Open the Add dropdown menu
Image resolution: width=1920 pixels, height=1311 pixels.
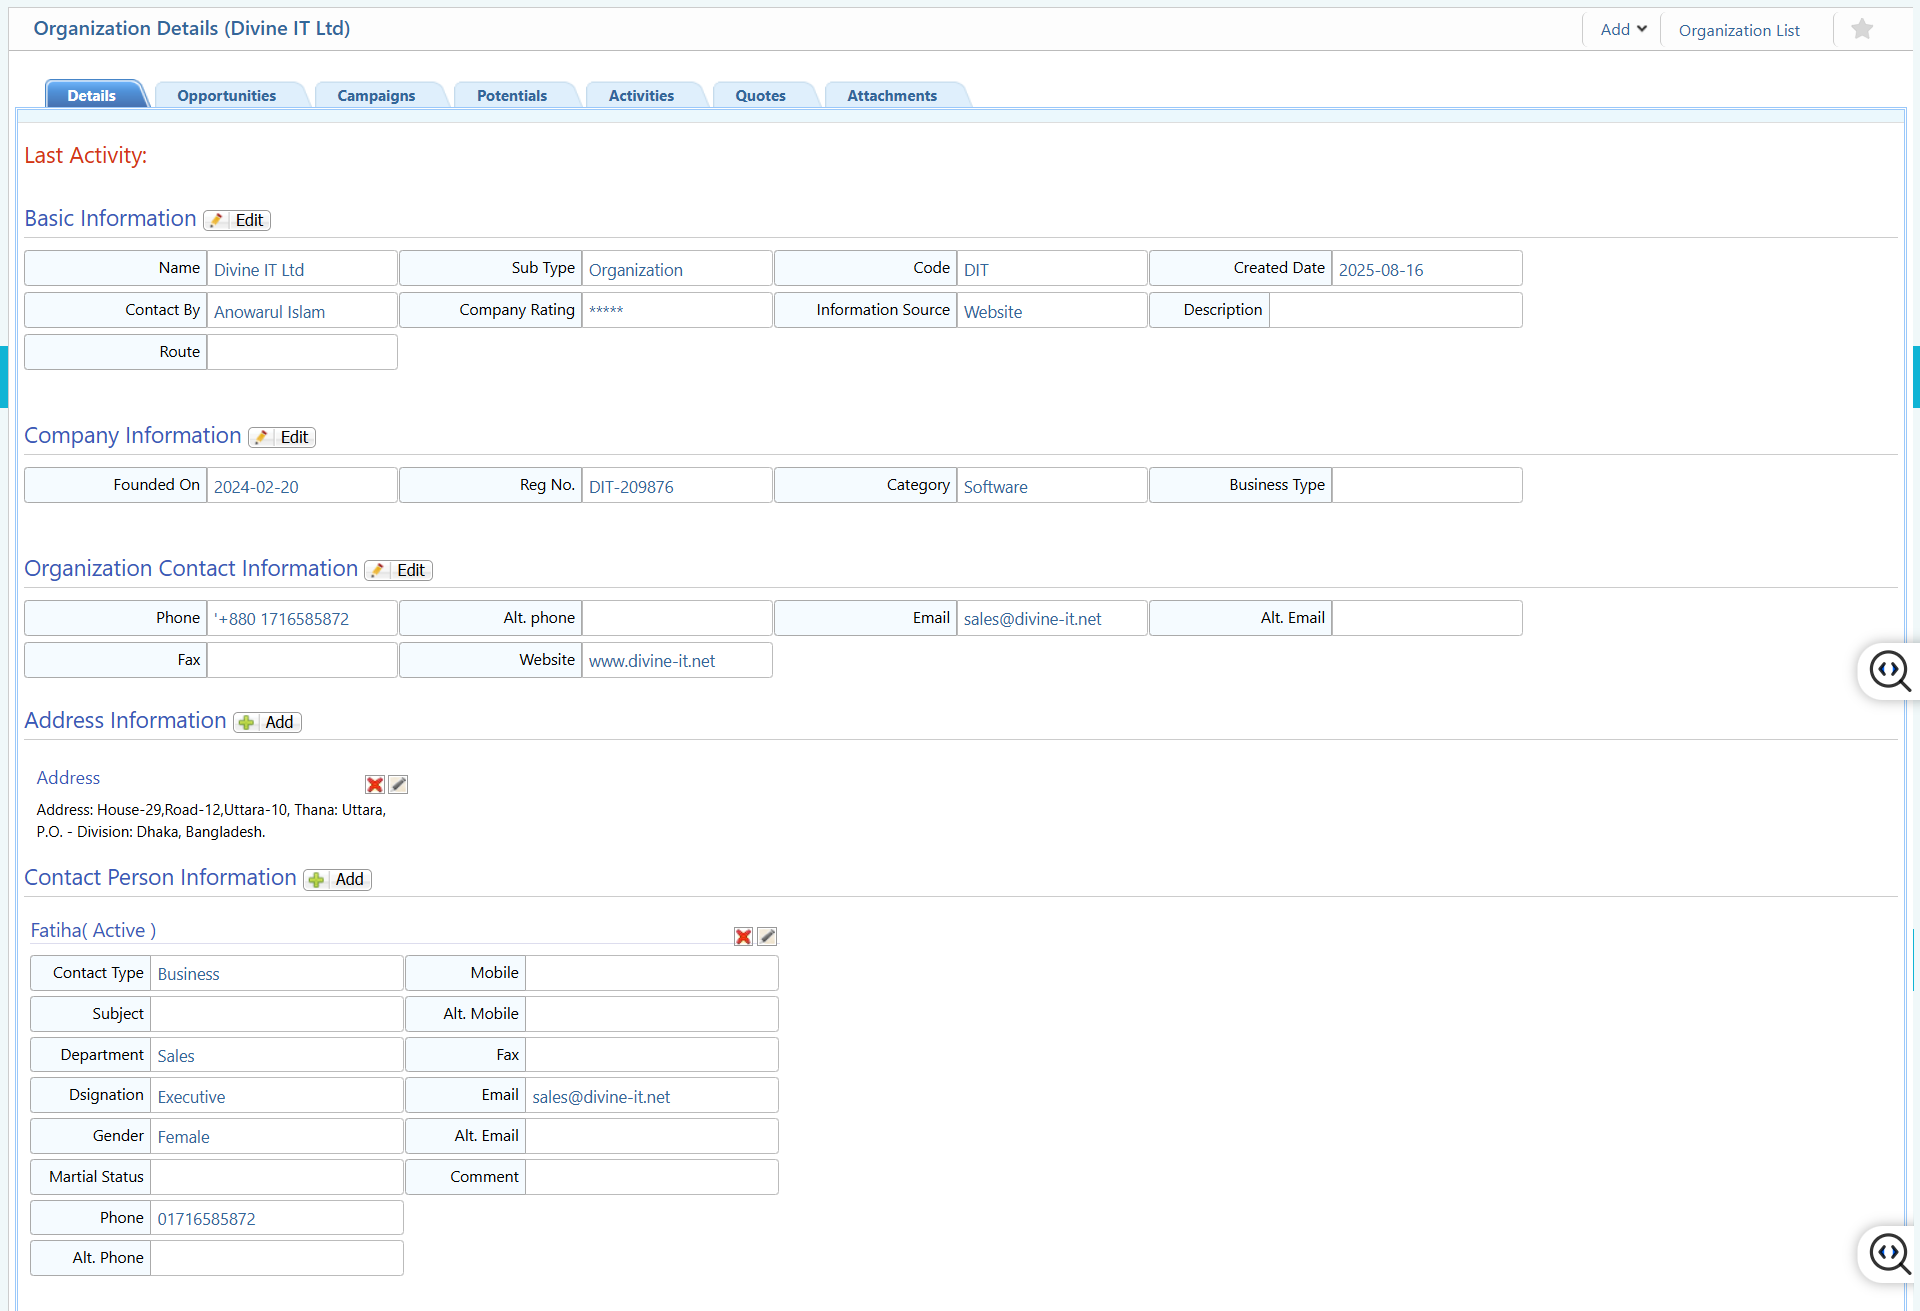pos(1621,29)
